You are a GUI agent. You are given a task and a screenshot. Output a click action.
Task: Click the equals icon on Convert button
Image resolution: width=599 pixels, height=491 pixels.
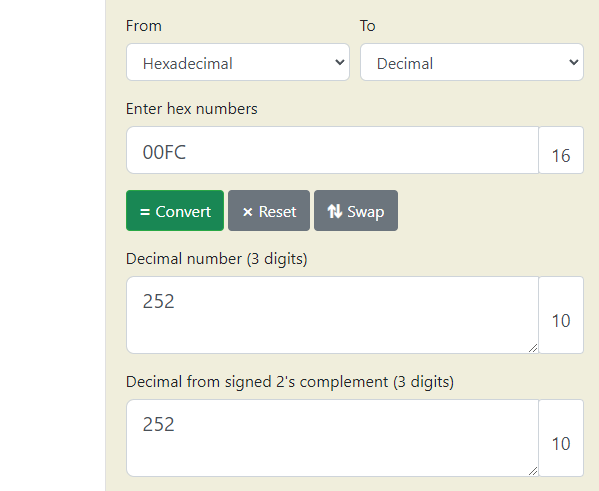pyautogui.click(x=145, y=212)
